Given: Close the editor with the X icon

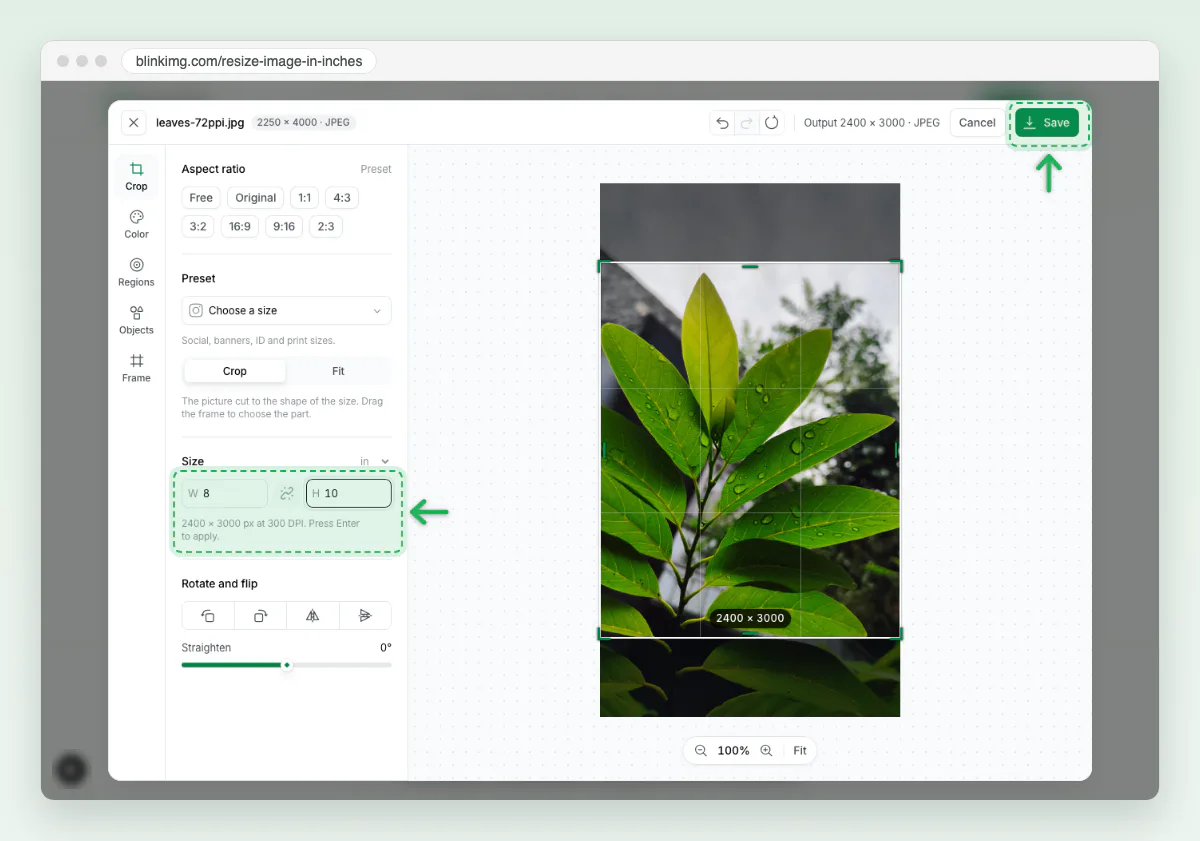Looking at the screenshot, I should 134,123.
